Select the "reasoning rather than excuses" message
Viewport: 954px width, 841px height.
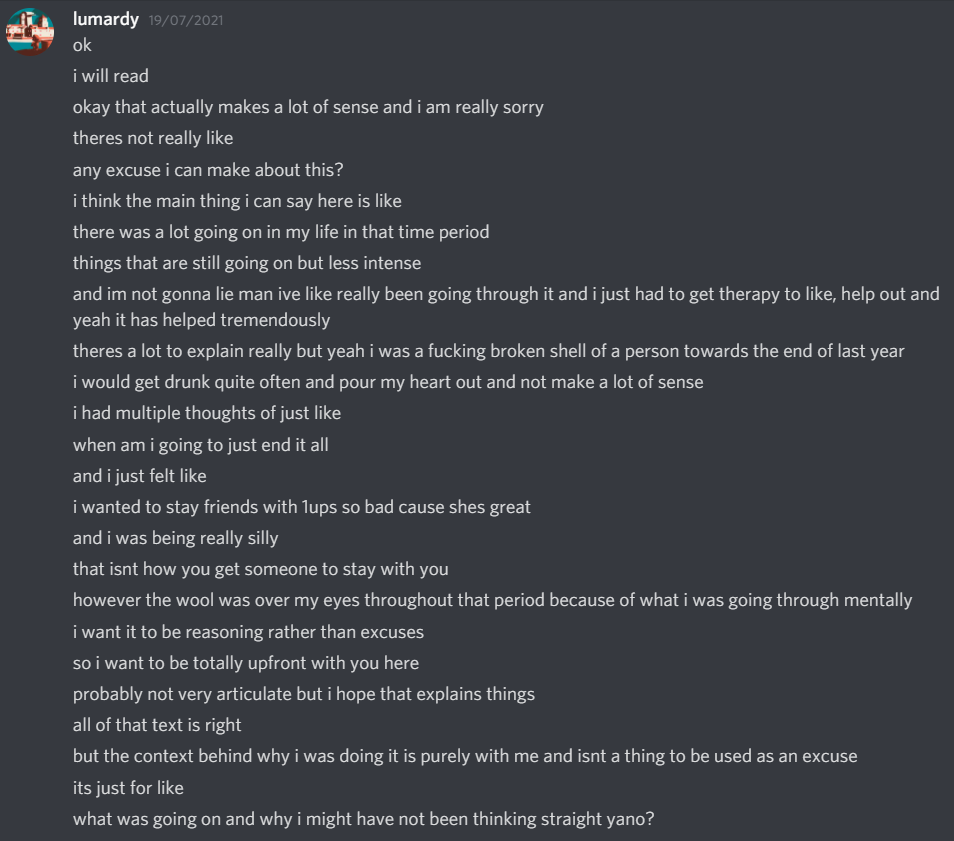point(248,632)
